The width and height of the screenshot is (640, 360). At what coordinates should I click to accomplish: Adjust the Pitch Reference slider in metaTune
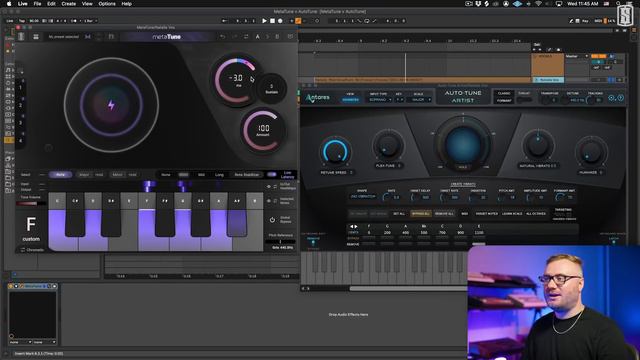click(280, 242)
